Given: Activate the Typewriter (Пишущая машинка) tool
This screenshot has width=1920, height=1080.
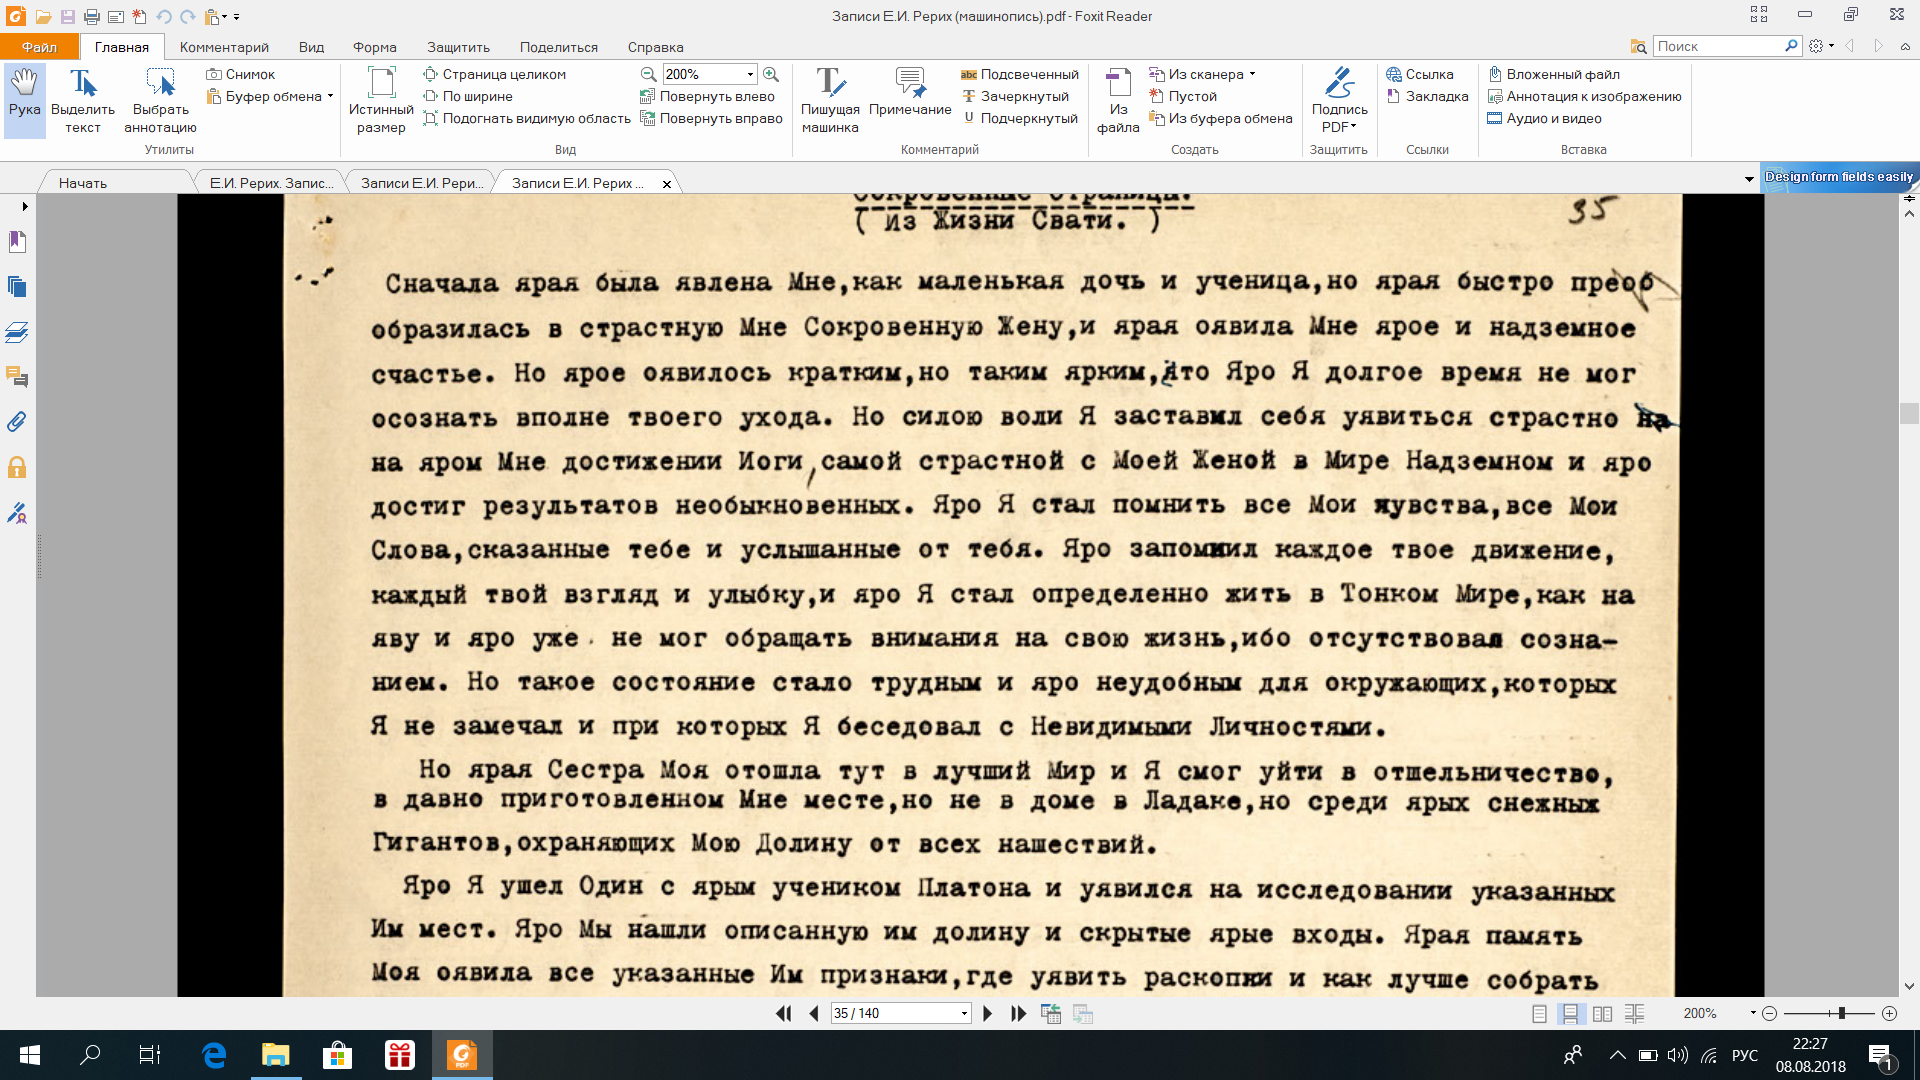Looking at the screenshot, I should coord(829,100).
